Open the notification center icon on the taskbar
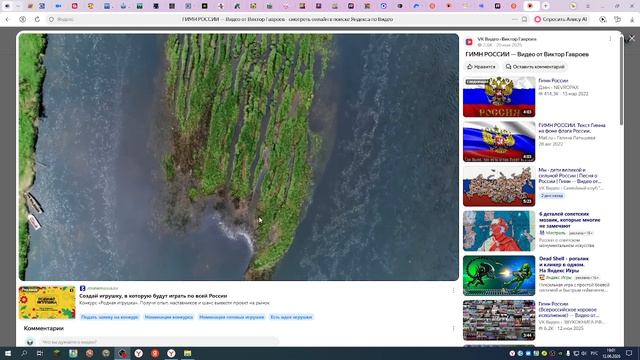640x360 pixels. (629, 353)
